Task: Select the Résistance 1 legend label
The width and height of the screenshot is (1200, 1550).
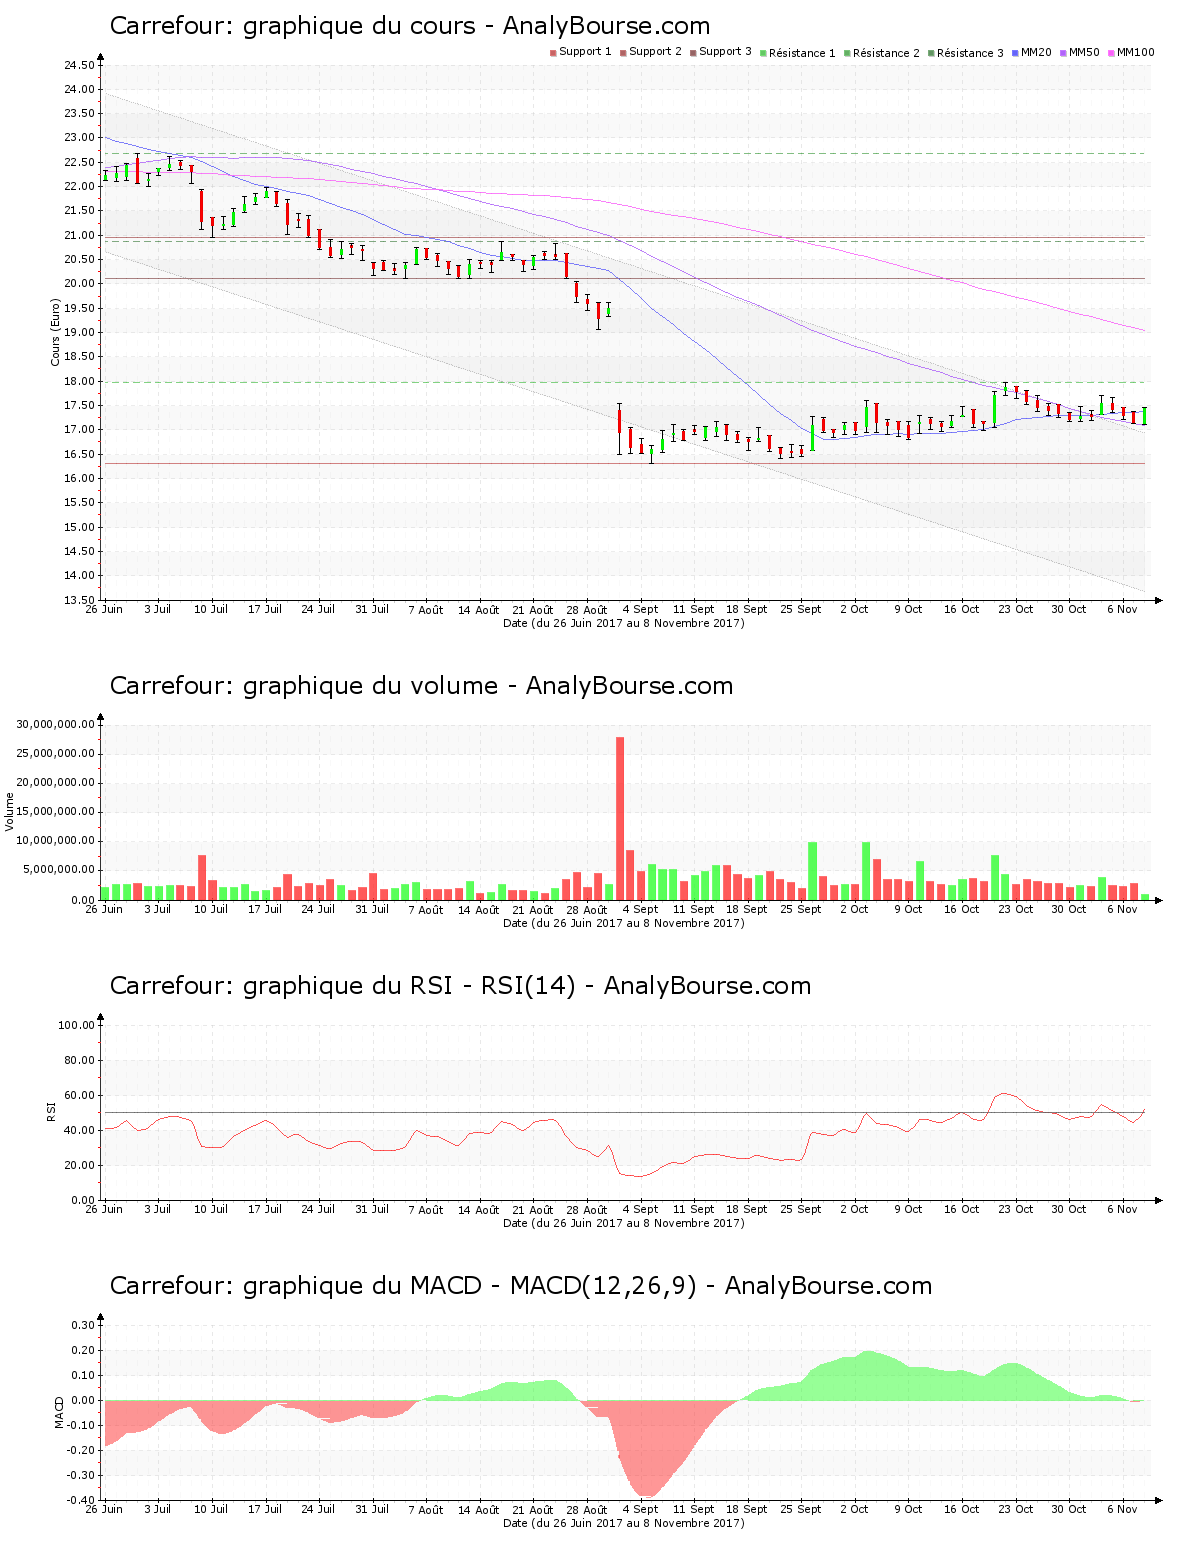Action: point(802,53)
